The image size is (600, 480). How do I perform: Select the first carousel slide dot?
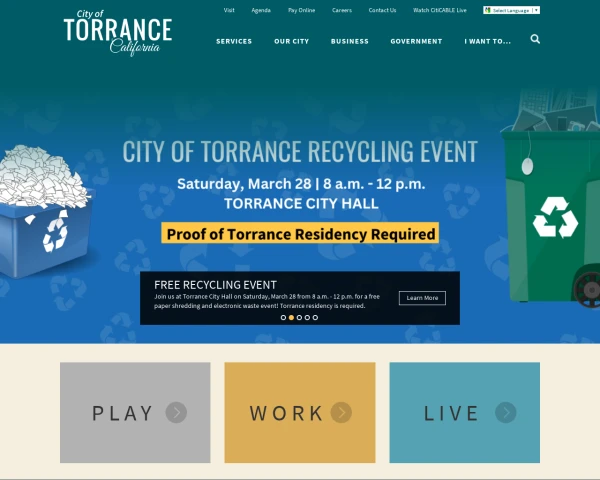[x=283, y=317]
